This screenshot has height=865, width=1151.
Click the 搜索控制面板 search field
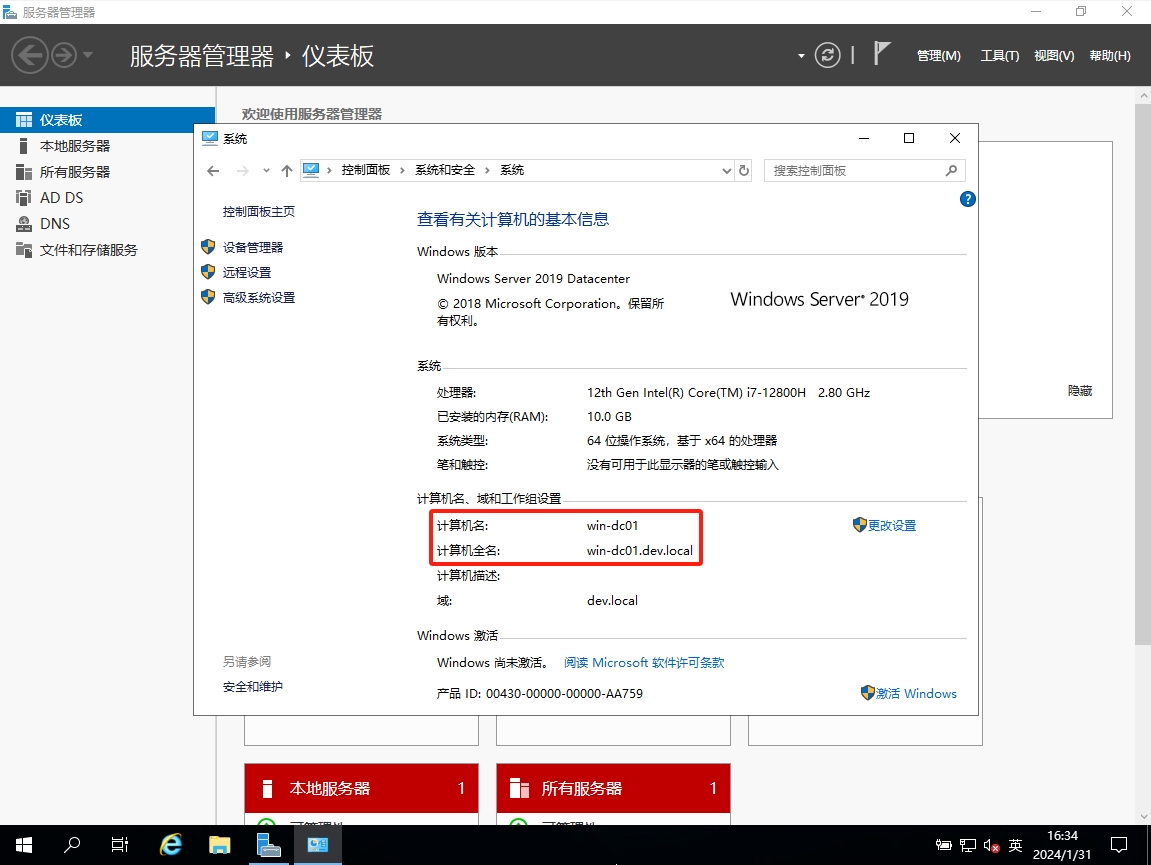tap(855, 171)
